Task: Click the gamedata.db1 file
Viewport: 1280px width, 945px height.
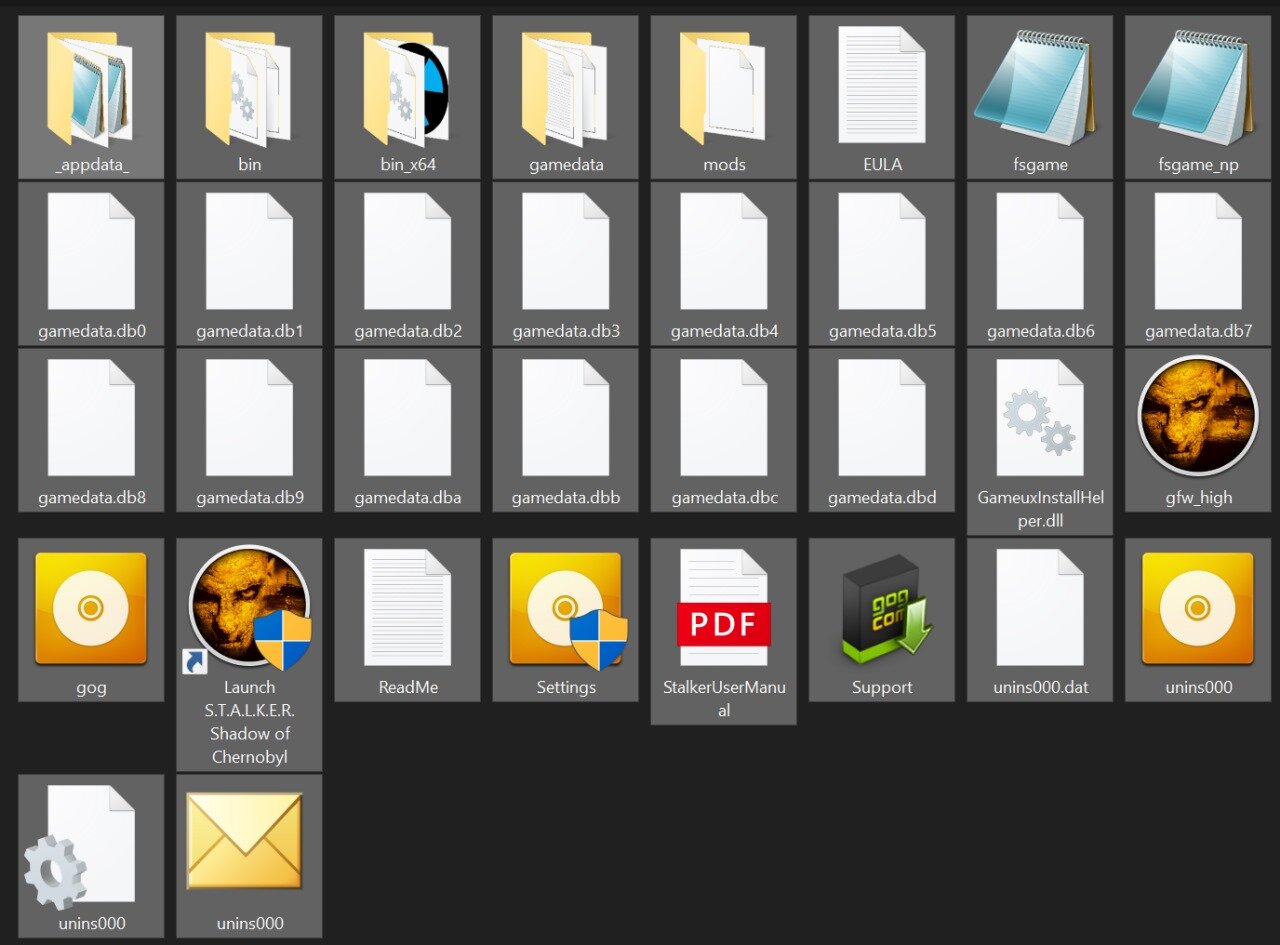Action: pyautogui.click(x=249, y=263)
